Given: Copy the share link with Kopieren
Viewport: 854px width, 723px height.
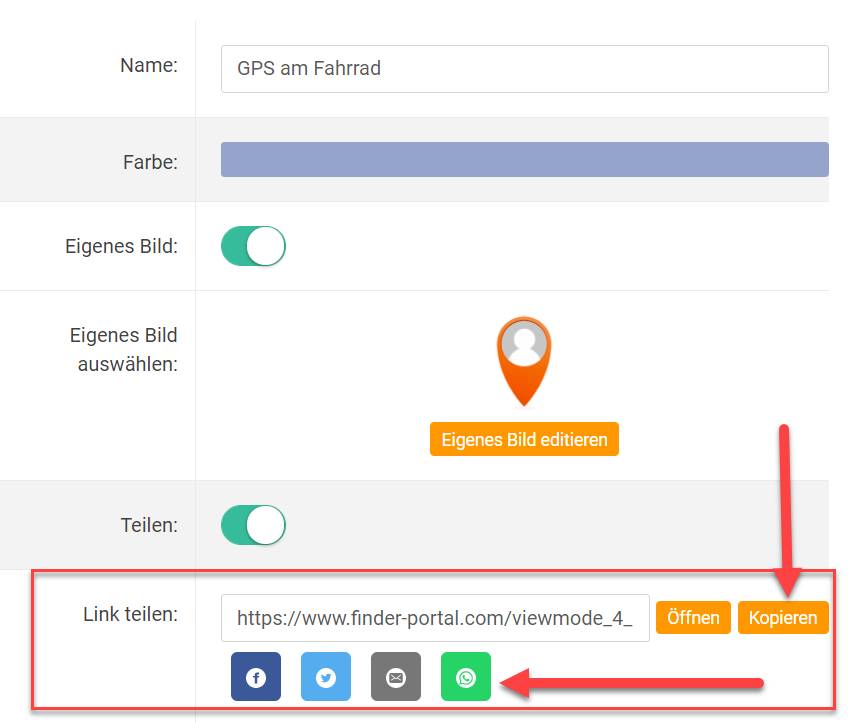Looking at the screenshot, I should pos(783,618).
